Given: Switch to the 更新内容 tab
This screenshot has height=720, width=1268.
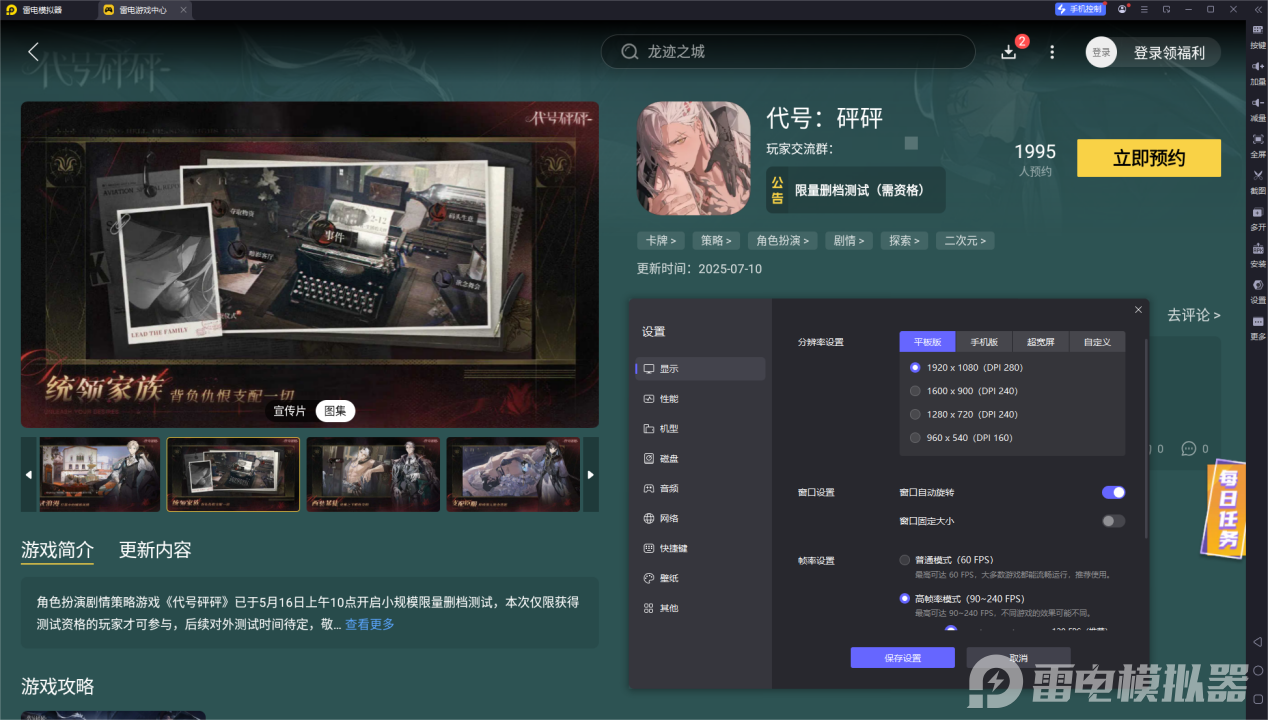Looking at the screenshot, I should (x=154, y=550).
